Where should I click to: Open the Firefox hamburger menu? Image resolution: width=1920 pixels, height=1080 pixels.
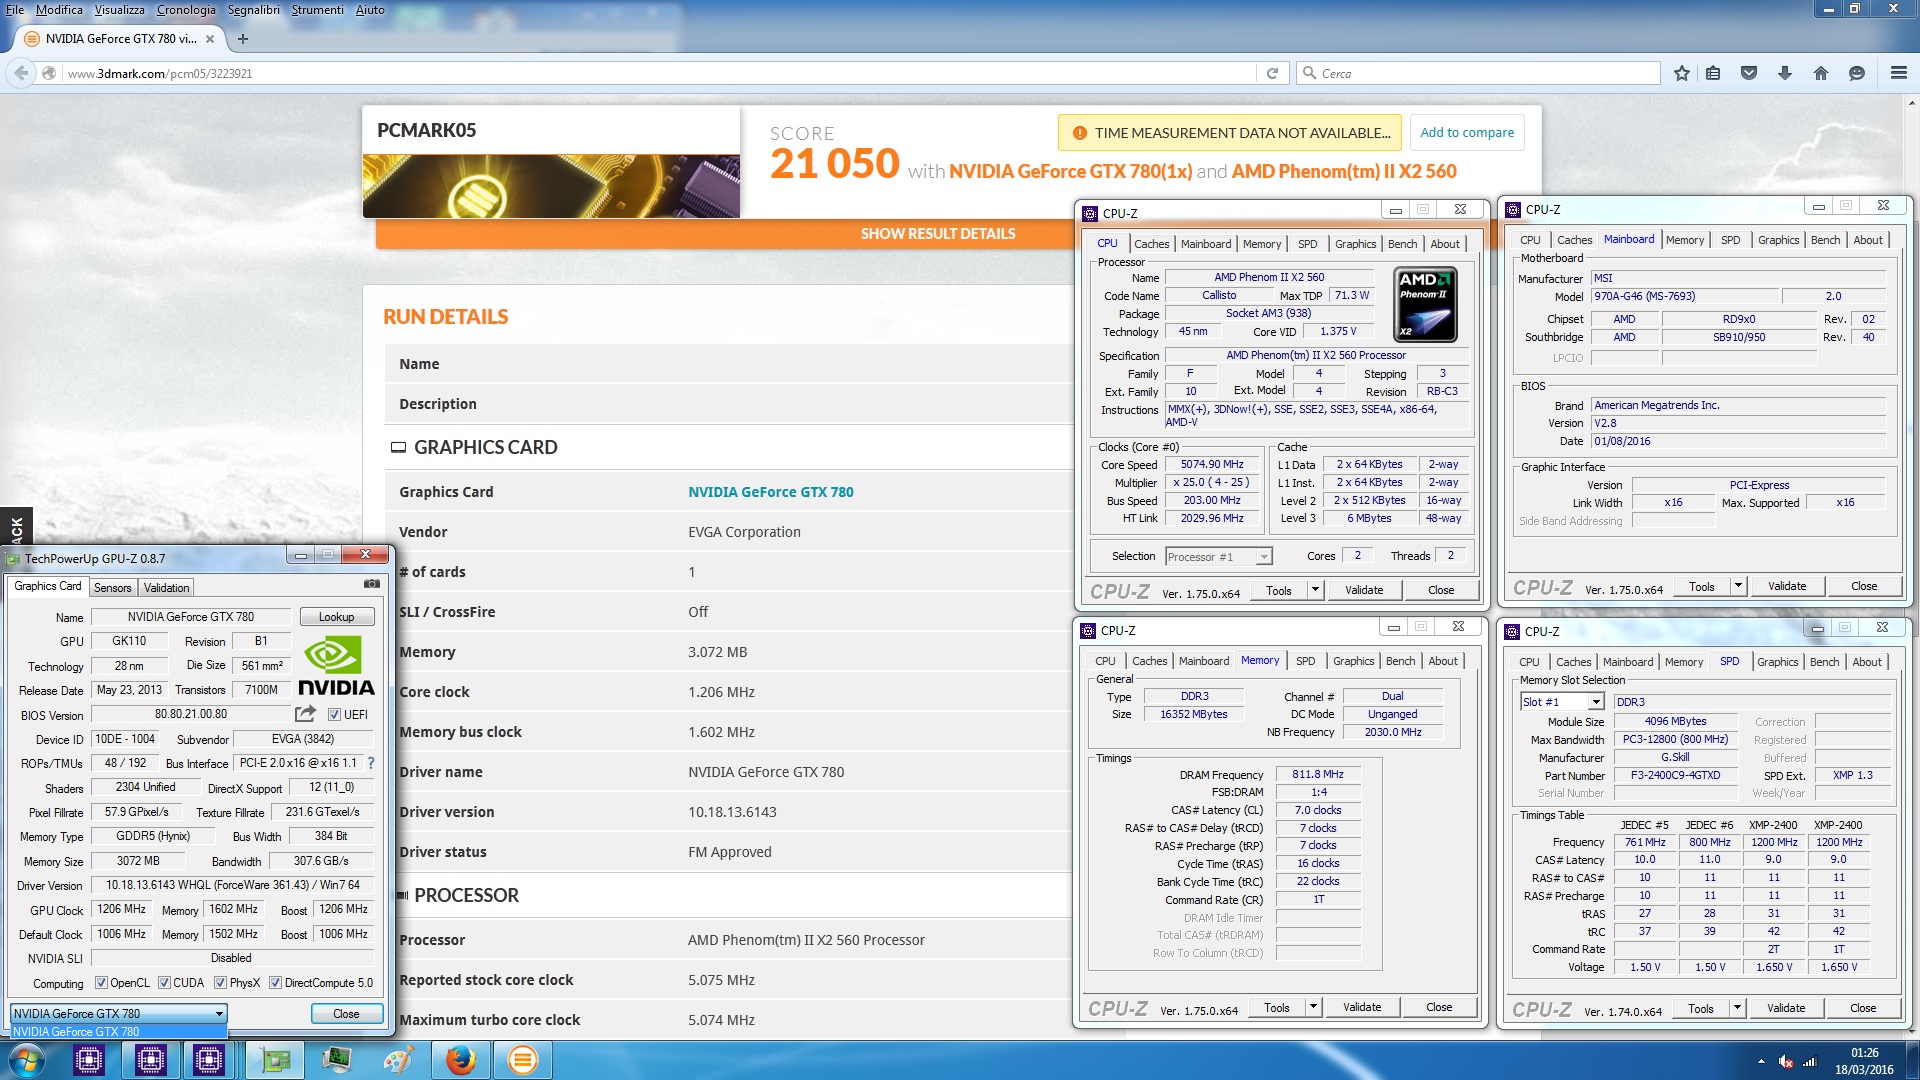tap(1898, 73)
